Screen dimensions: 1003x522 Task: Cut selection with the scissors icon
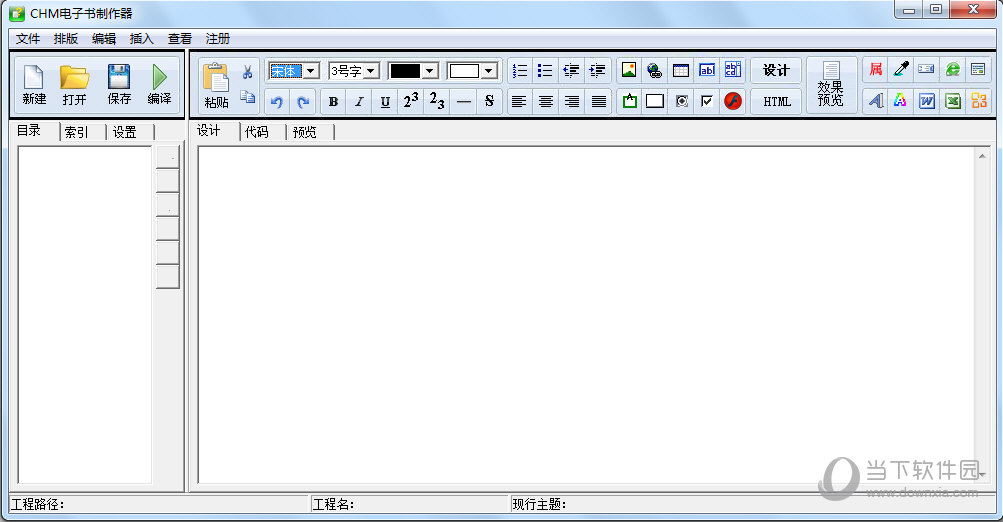coord(248,72)
